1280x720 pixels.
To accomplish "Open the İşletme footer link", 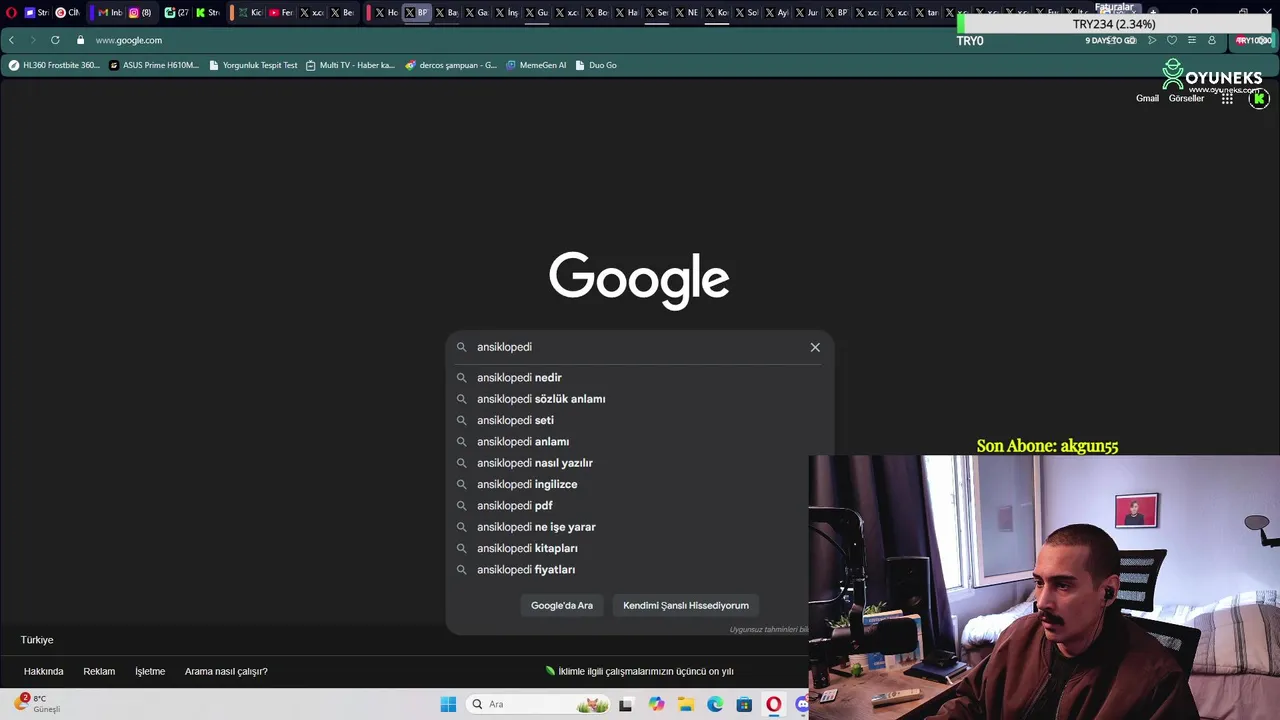I will coord(150,671).
